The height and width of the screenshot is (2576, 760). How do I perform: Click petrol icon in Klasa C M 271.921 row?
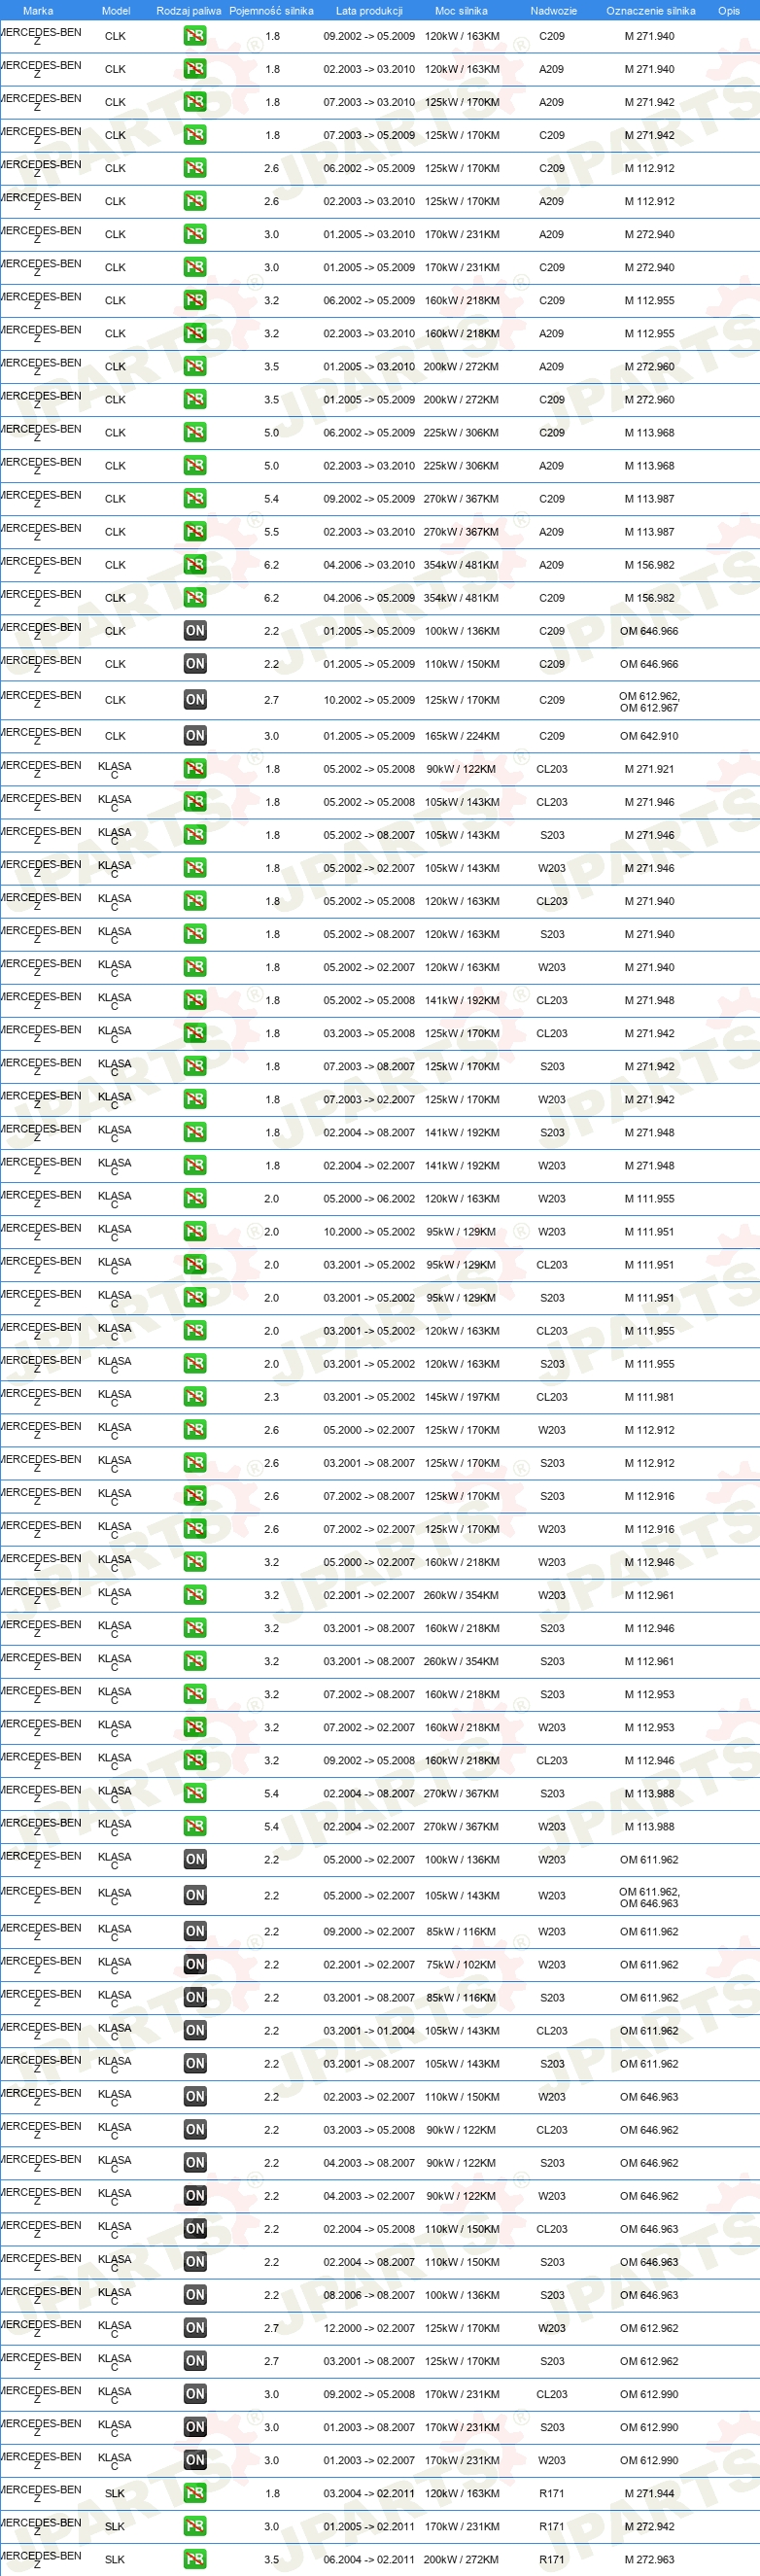(x=195, y=769)
